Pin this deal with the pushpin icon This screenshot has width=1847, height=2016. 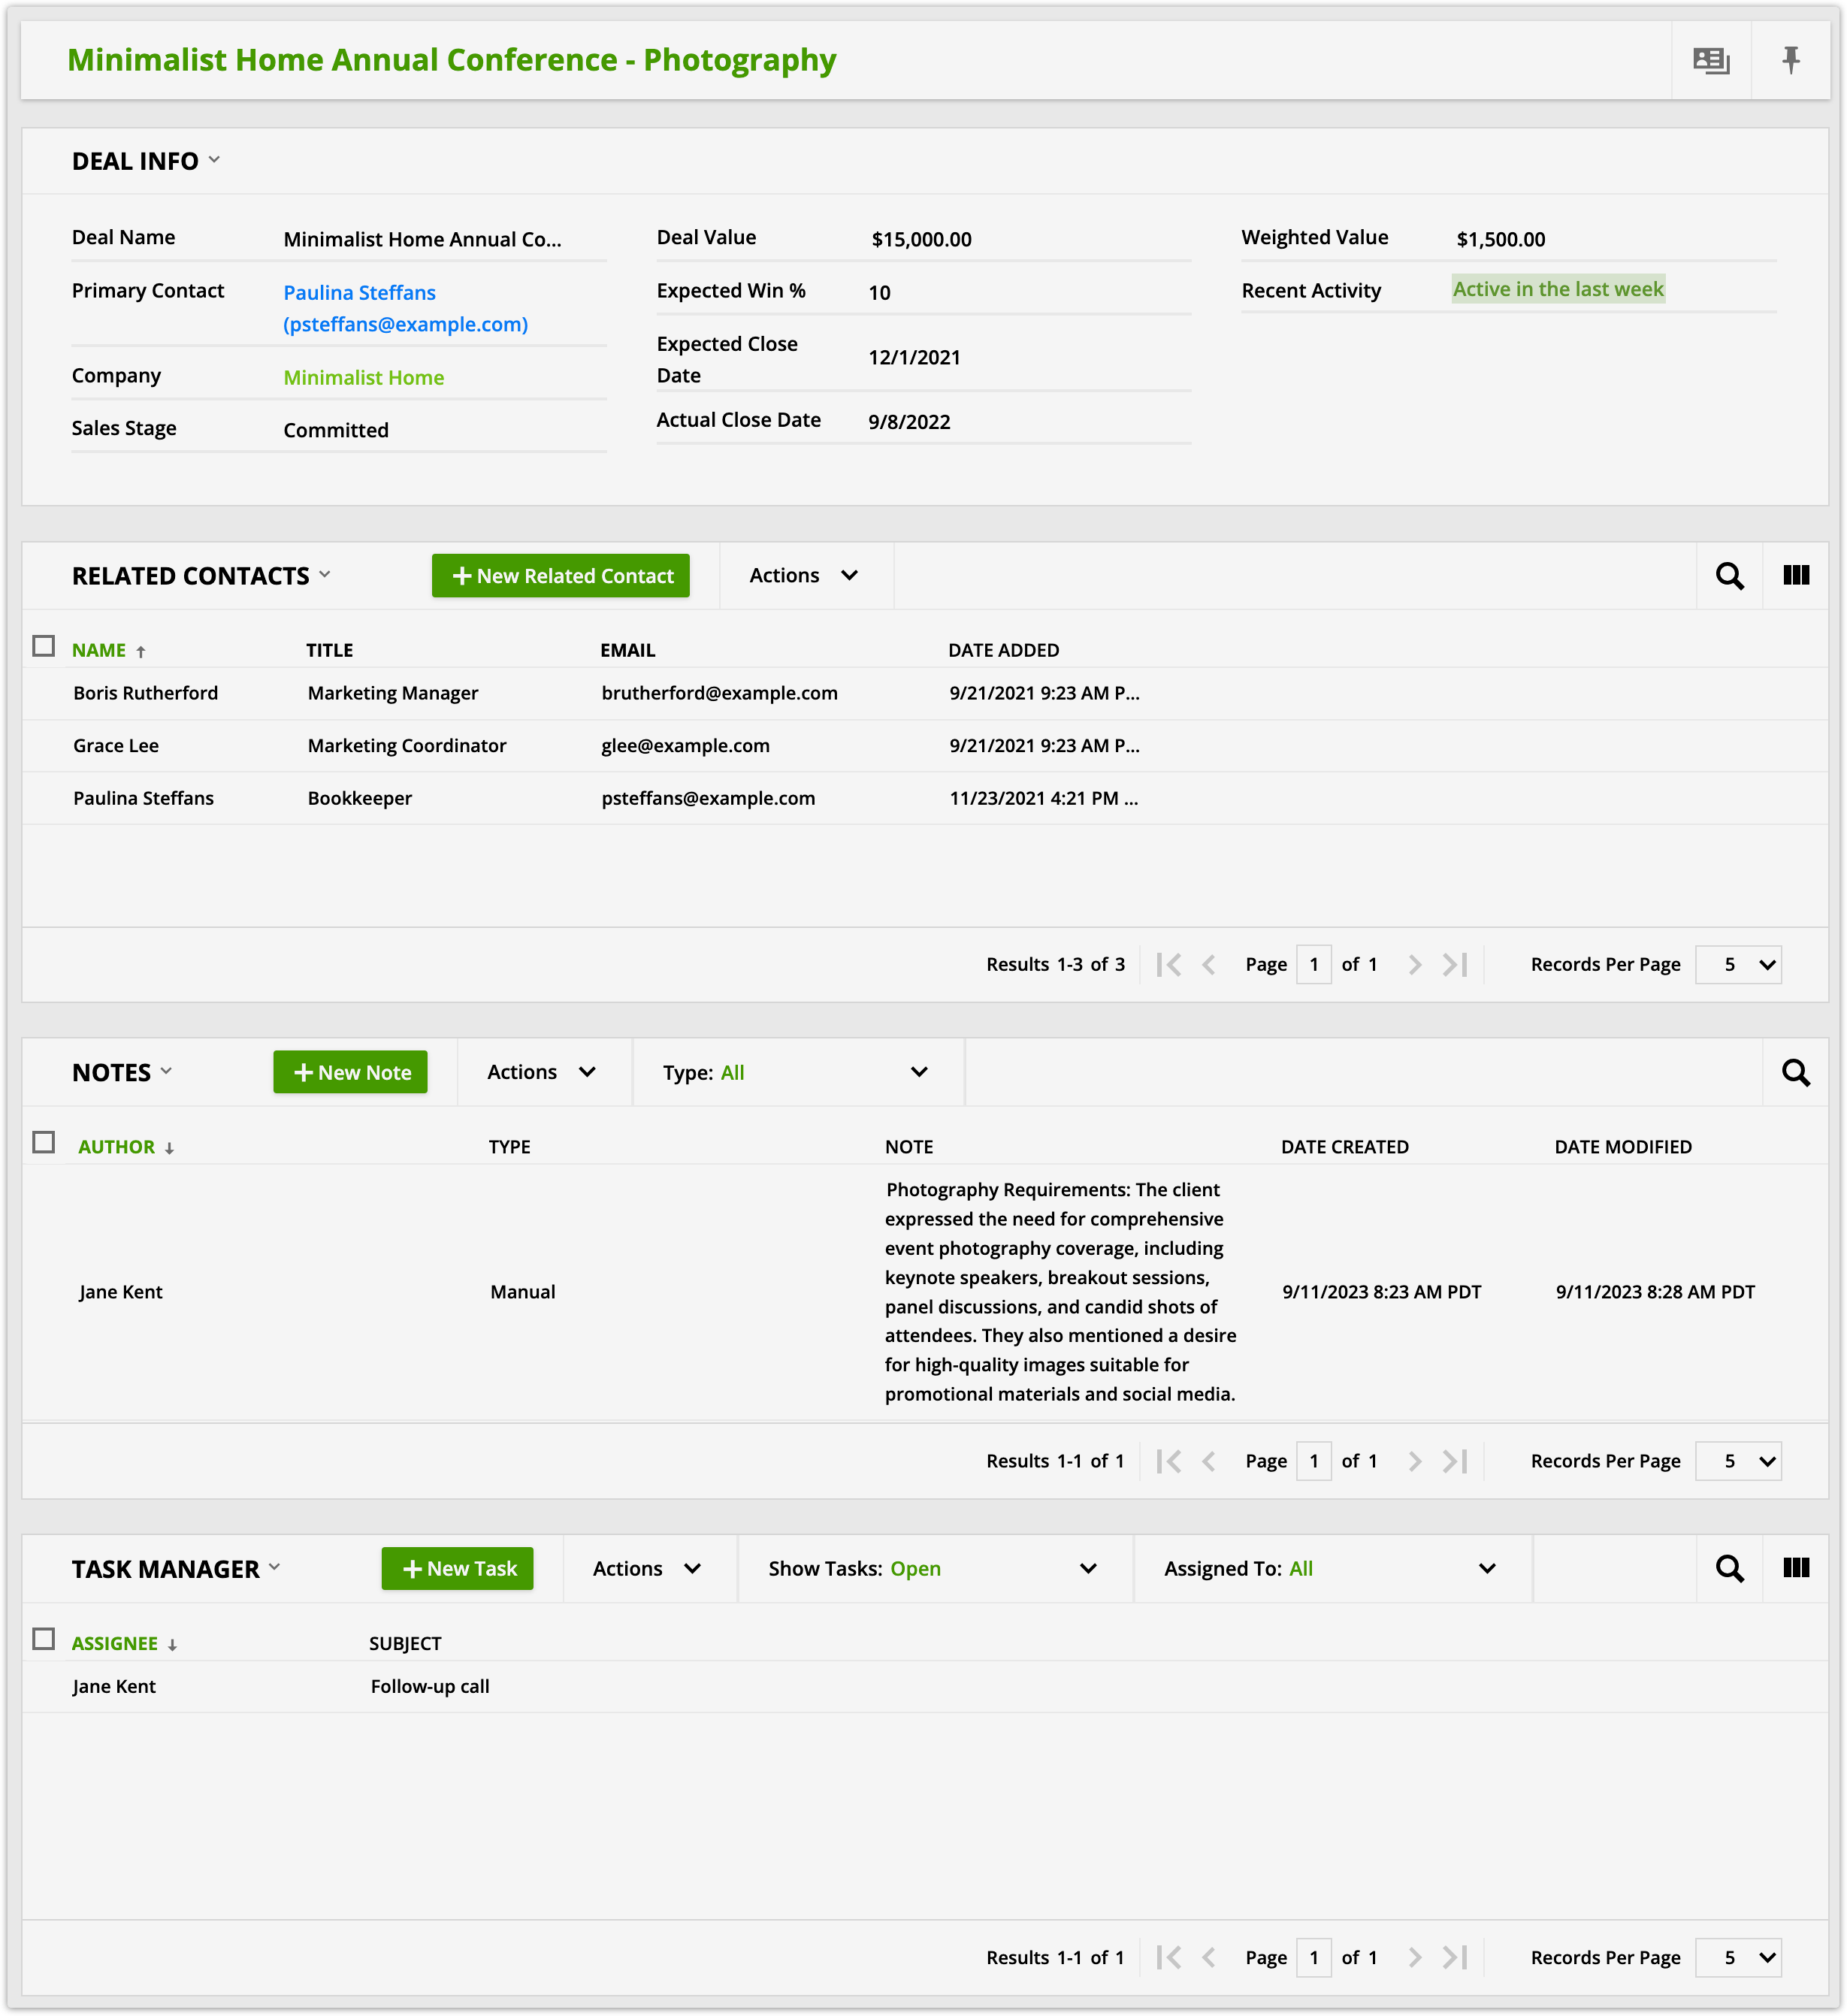pyautogui.click(x=1790, y=61)
